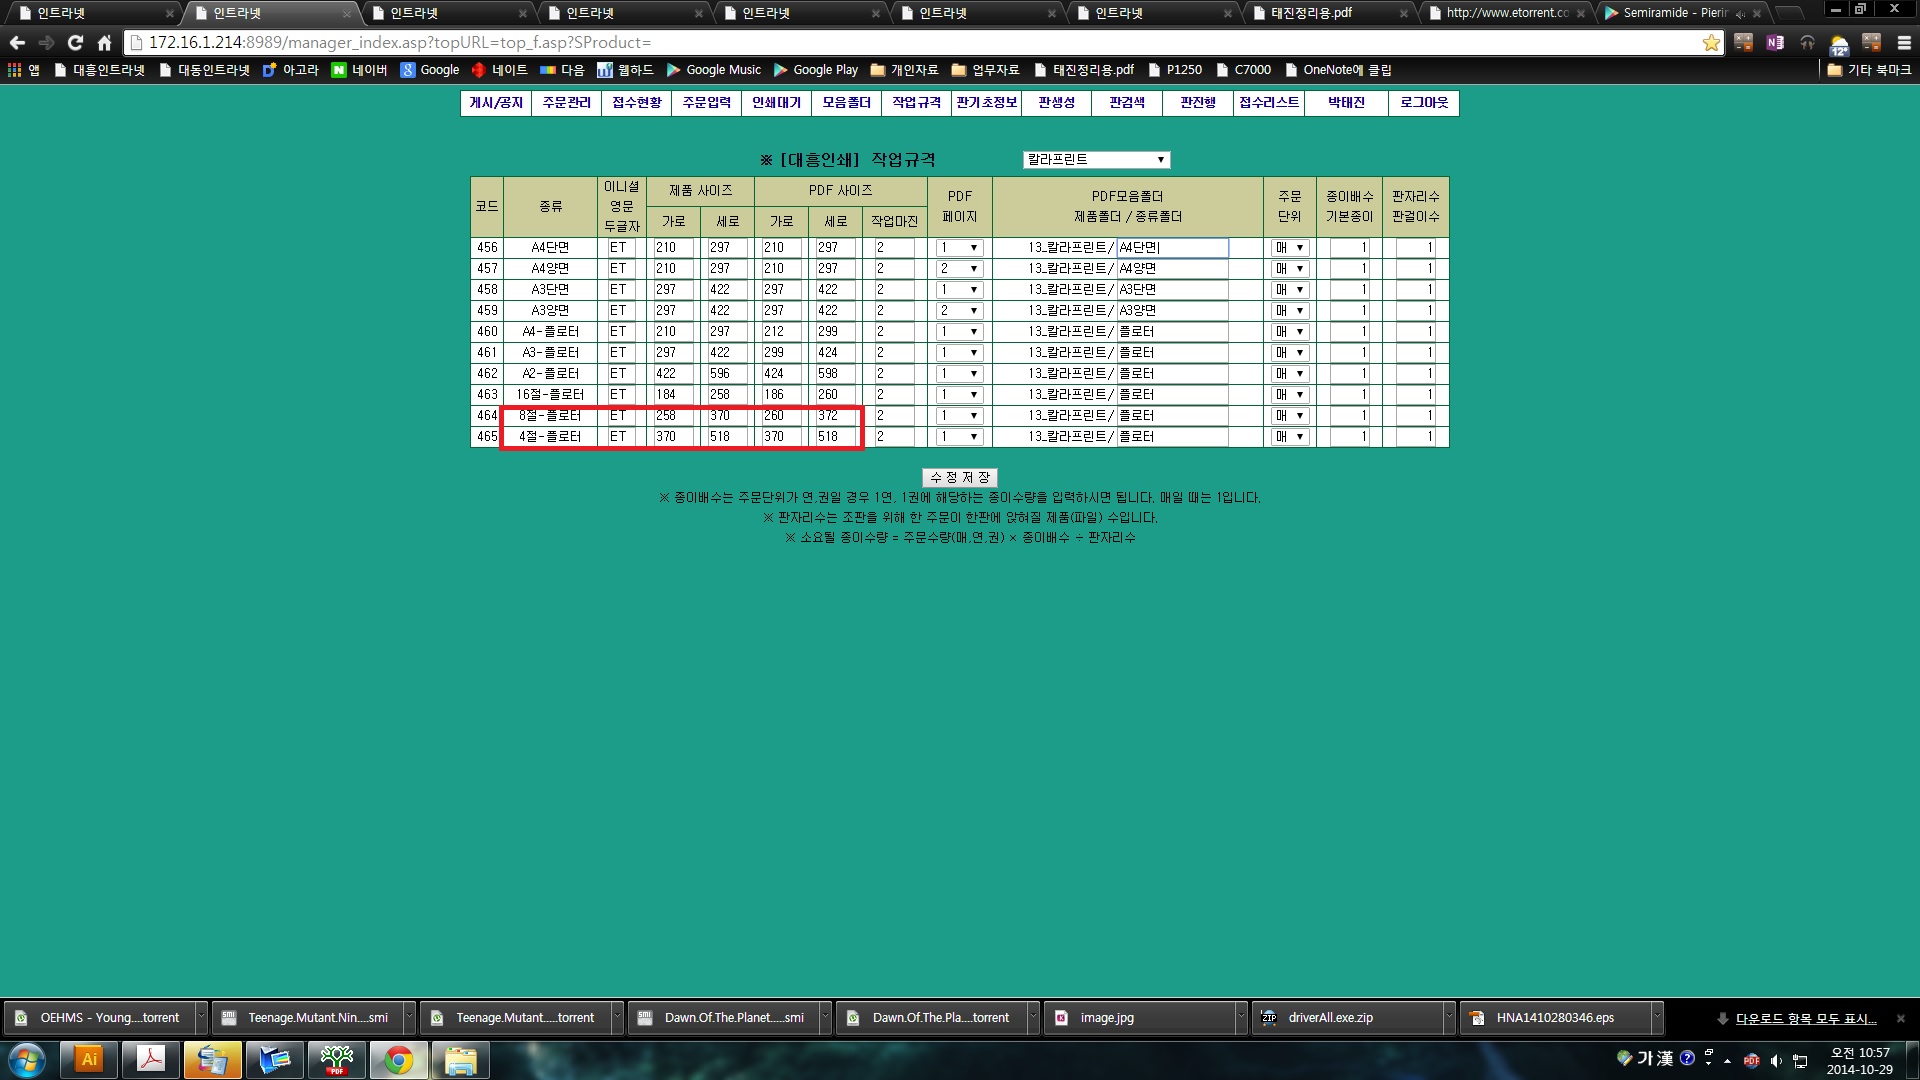This screenshot has width=1920, height=1080.
Task: Click the image.jpg download item
Action: click(1106, 1018)
